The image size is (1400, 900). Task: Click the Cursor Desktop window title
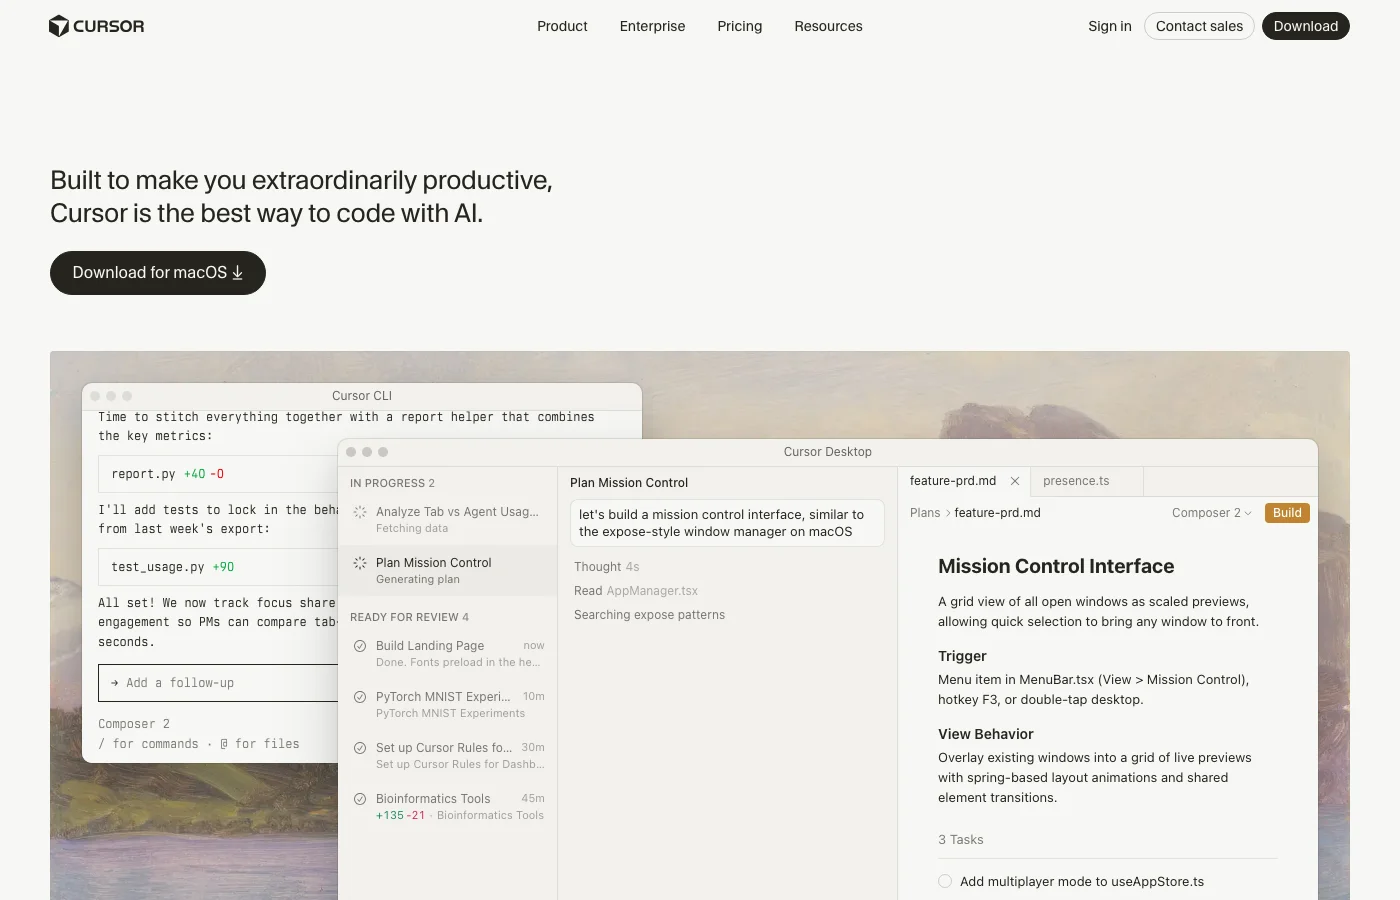tap(827, 452)
